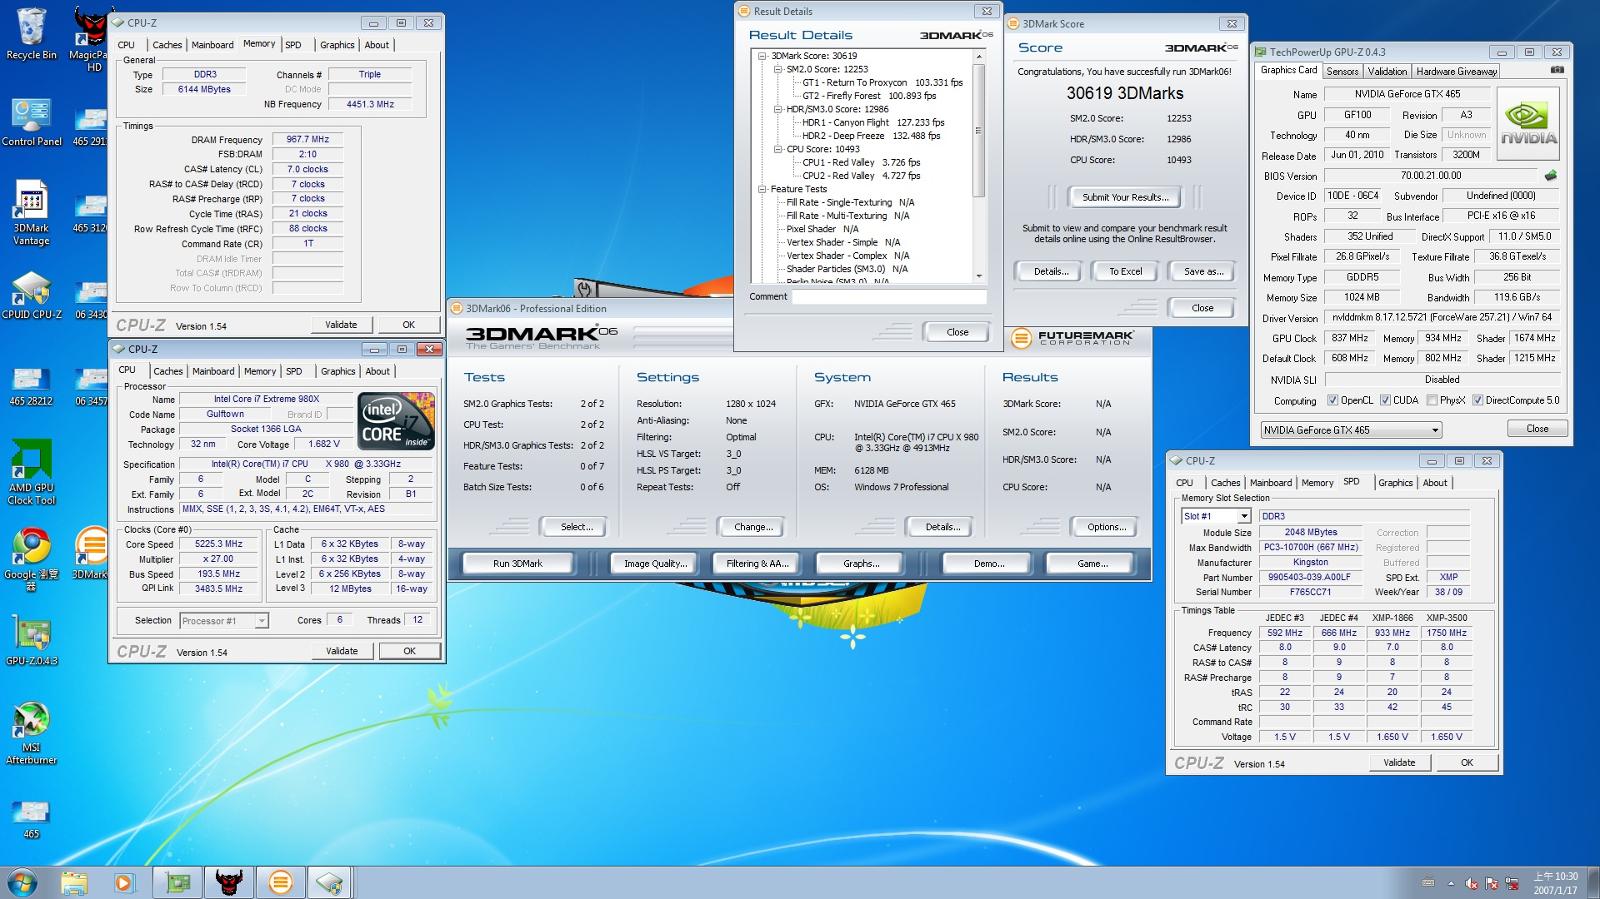Open the MagicPanel HD desktop shortcut

90,40
